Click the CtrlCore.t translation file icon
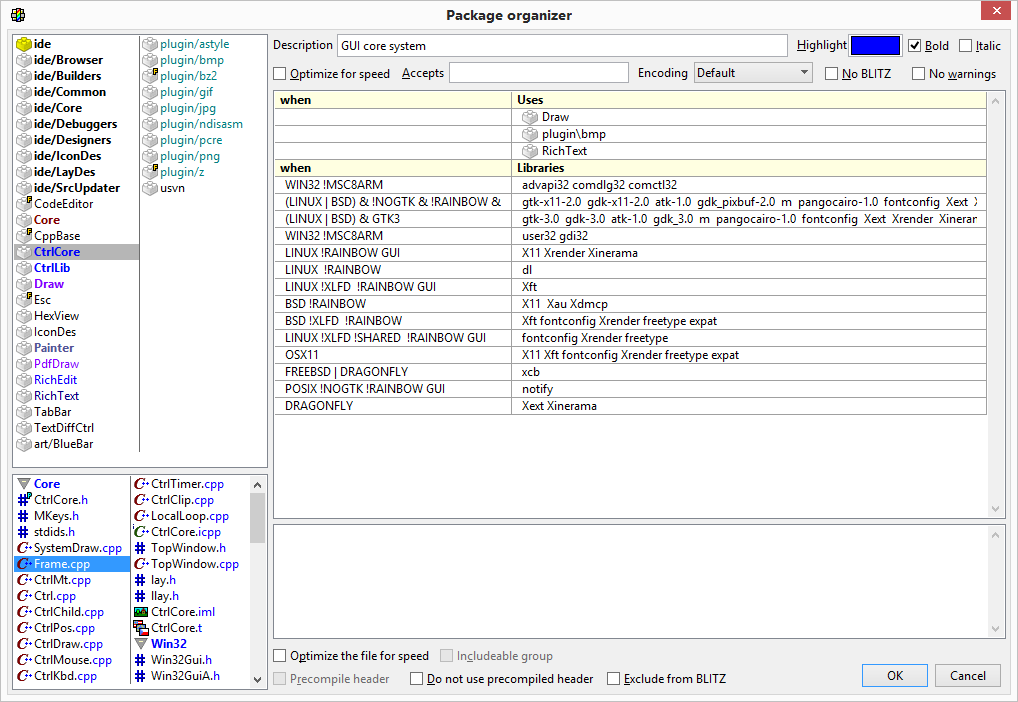 click(x=141, y=628)
